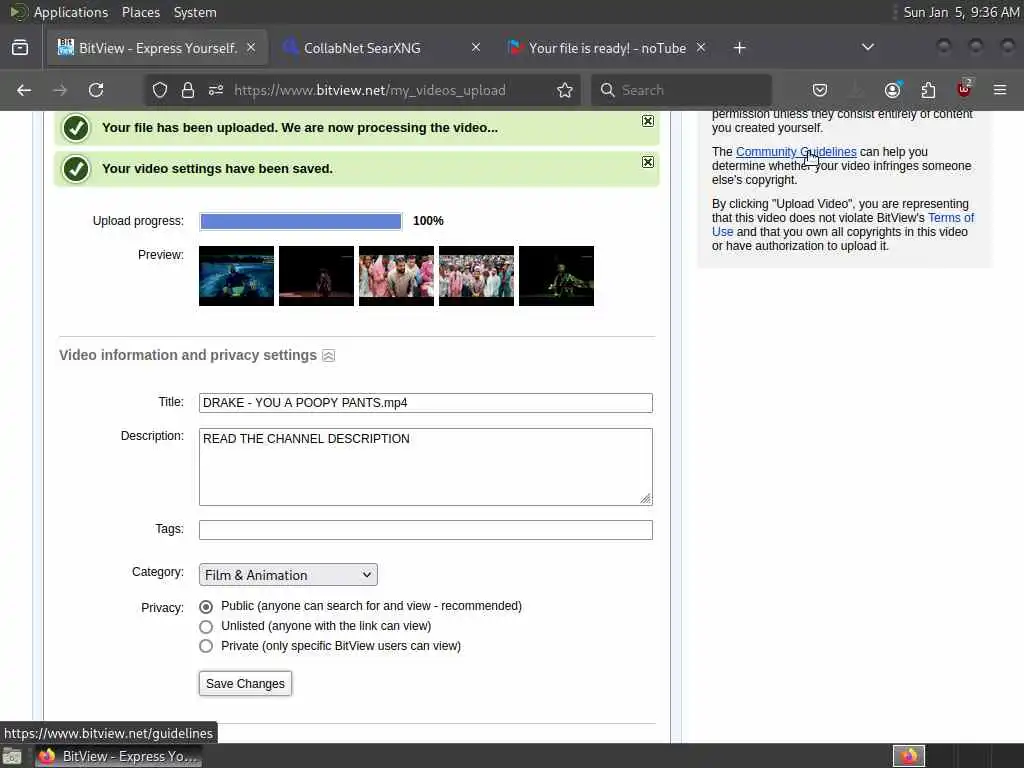Open the System menu
The image size is (1024, 768).
195,12
